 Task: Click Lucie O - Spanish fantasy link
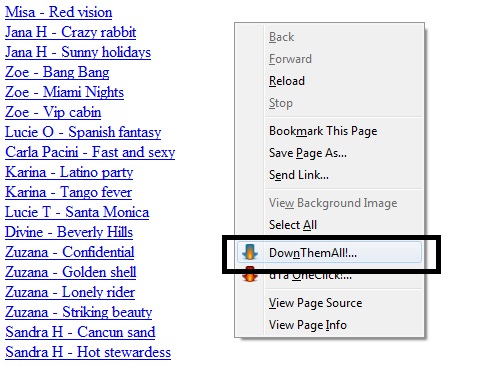83,132
